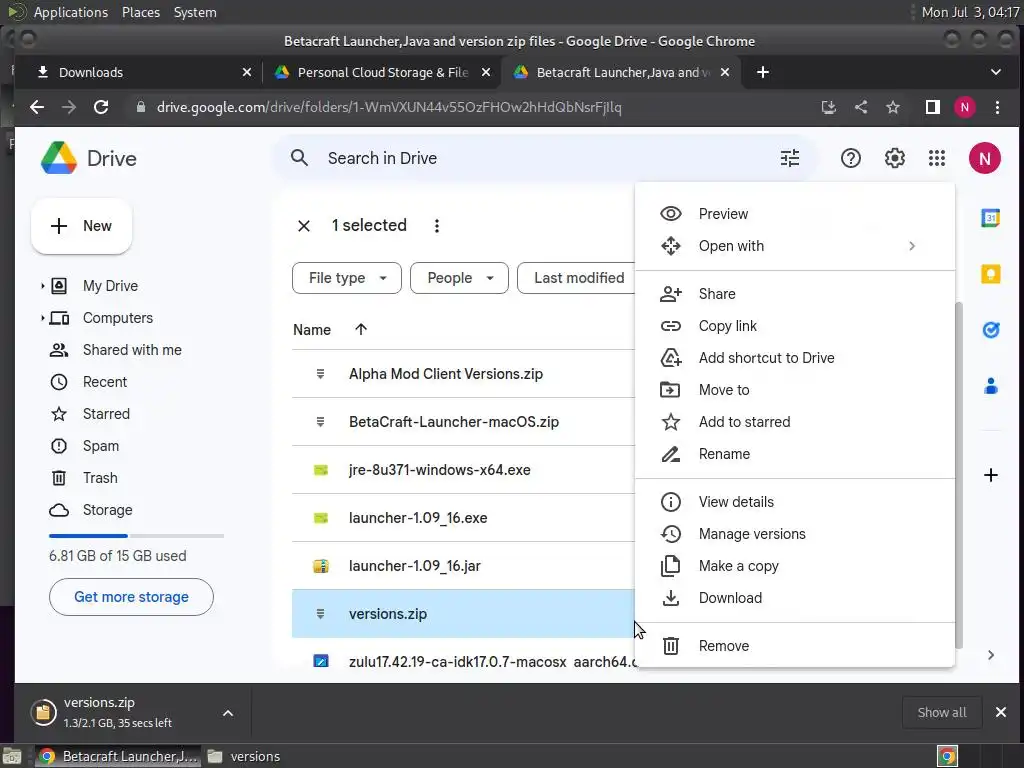Click Show all downloads button
The width and height of the screenshot is (1024, 768).
941,712
